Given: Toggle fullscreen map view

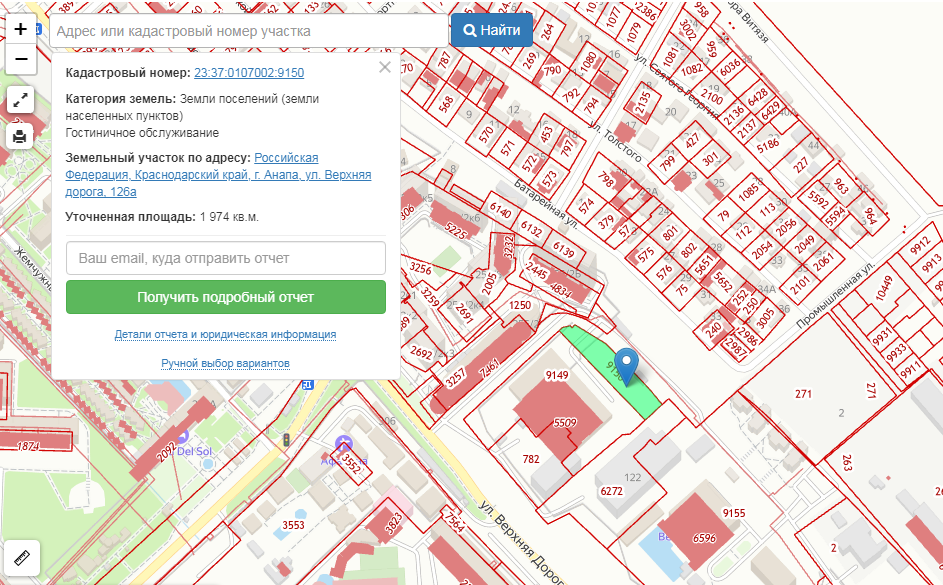Looking at the screenshot, I should coord(20,99).
